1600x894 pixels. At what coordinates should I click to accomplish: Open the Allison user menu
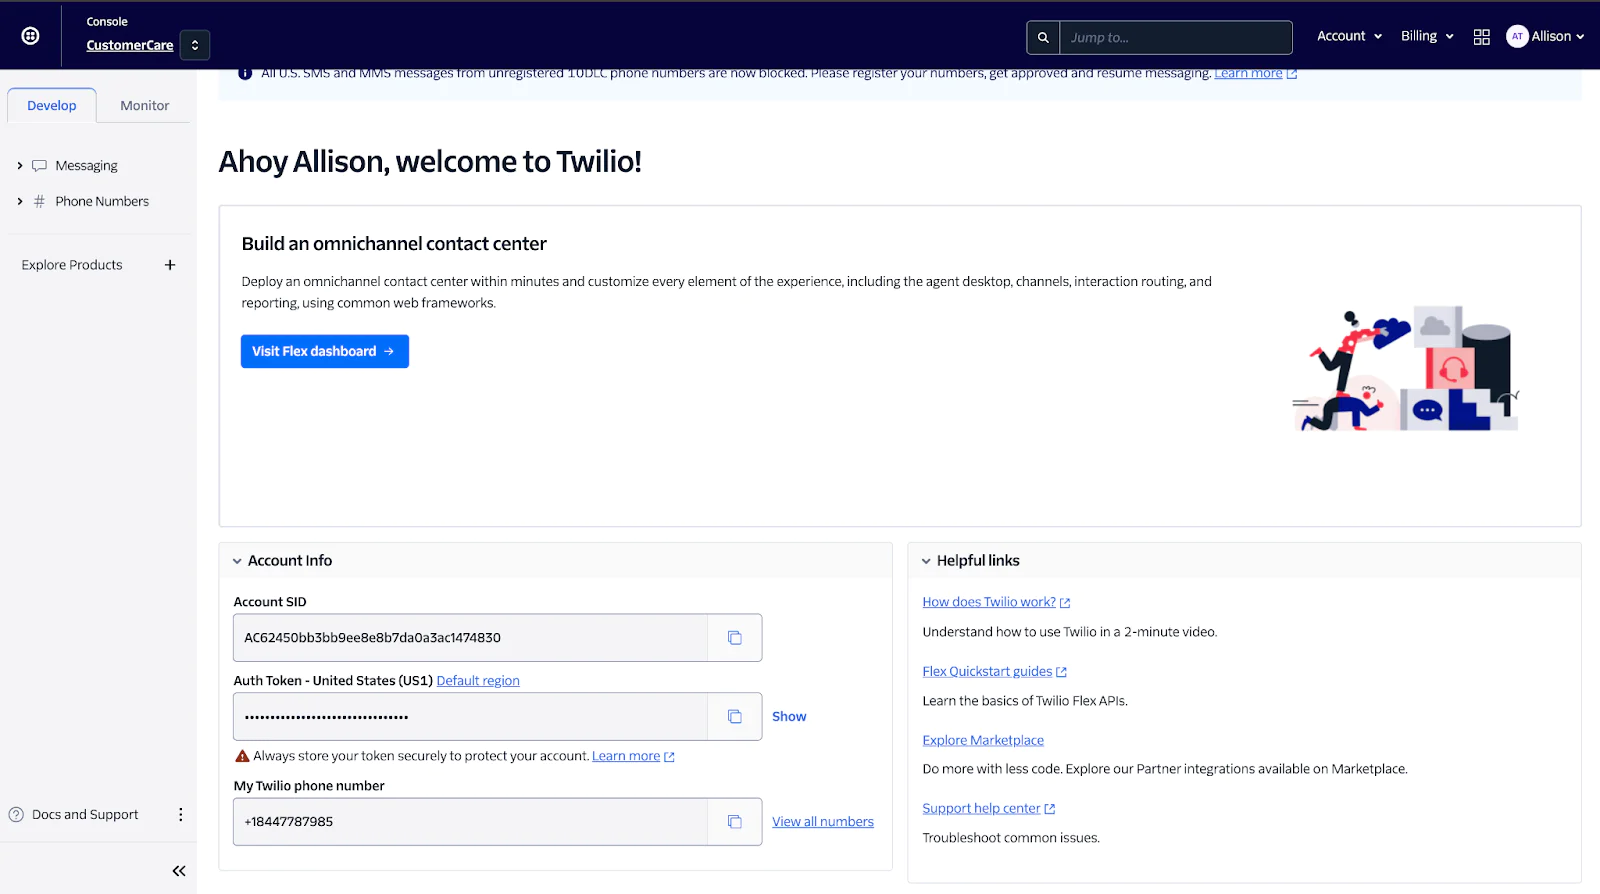click(x=1558, y=36)
